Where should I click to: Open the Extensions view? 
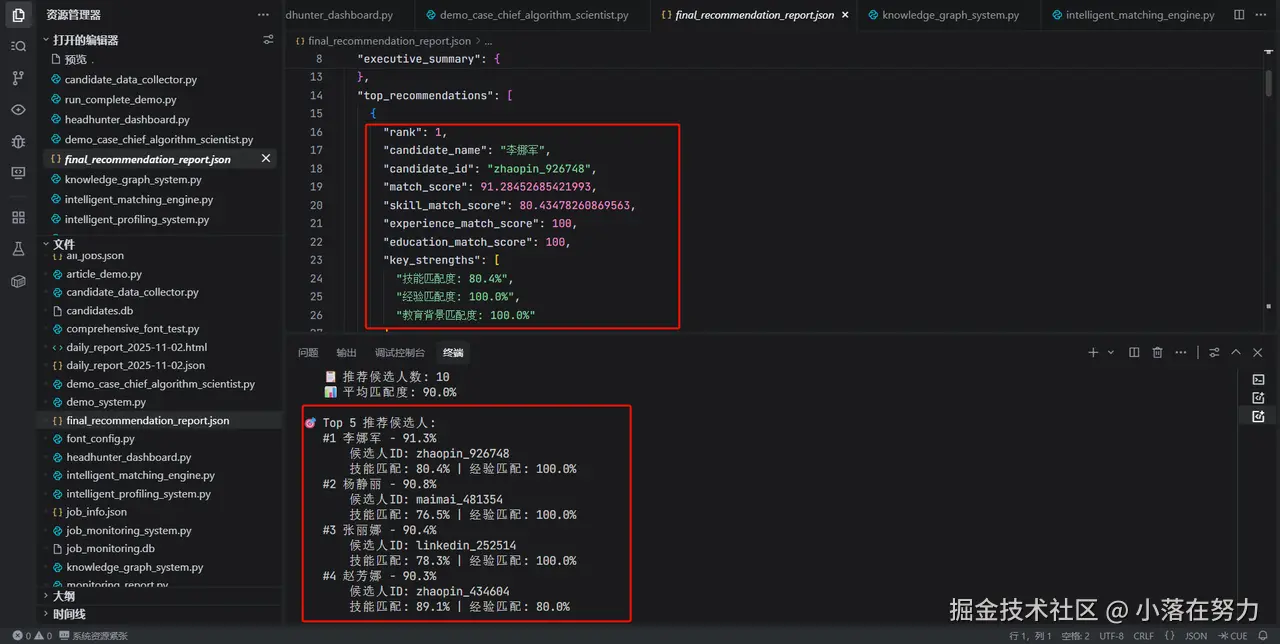point(18,217)
